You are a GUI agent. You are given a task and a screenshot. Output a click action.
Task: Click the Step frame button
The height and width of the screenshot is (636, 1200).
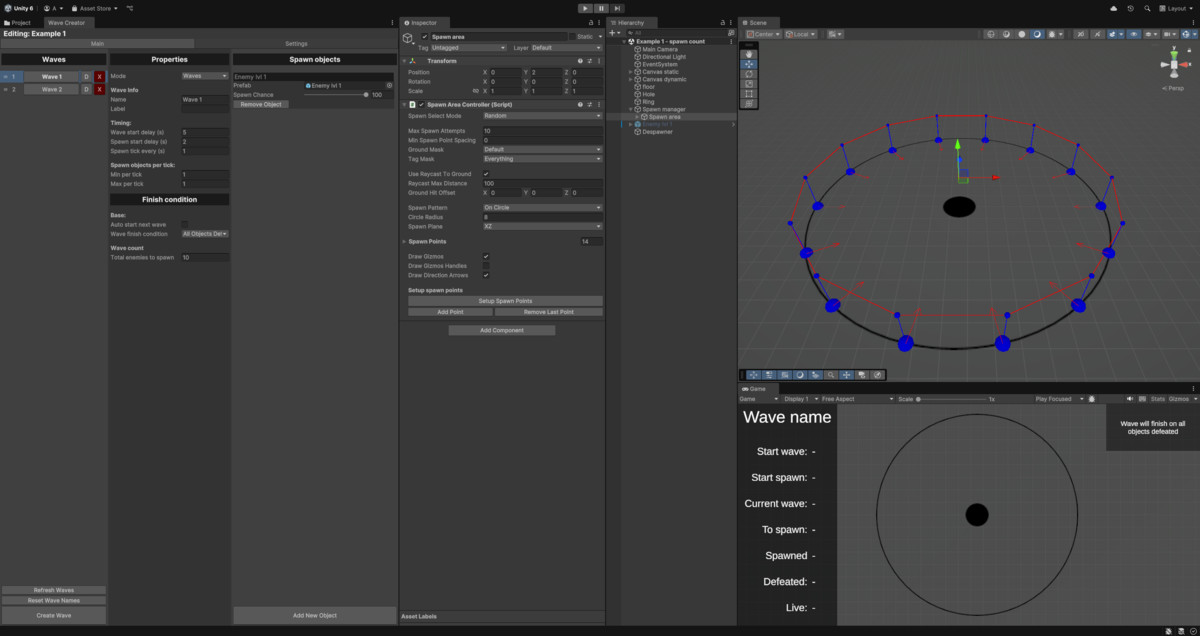tap(617, 8)
